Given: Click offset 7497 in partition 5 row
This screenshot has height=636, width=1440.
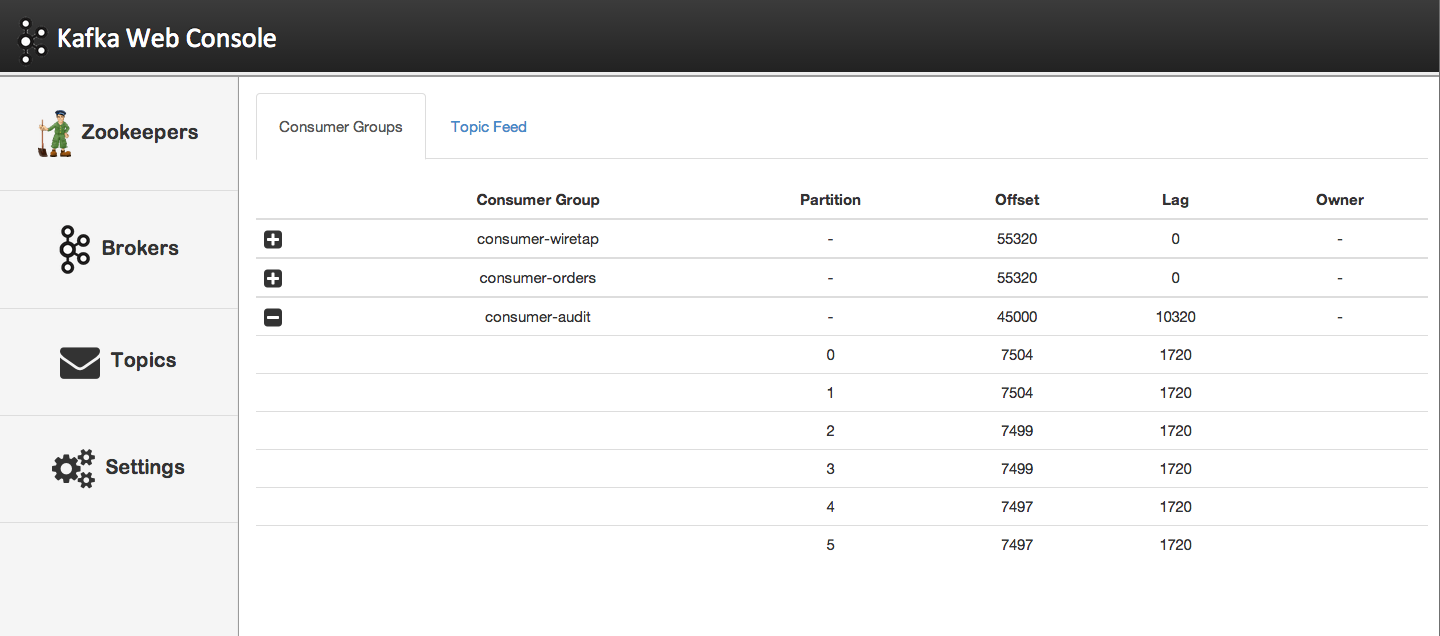Looking at the screenshot, I should click(1017, 545).
